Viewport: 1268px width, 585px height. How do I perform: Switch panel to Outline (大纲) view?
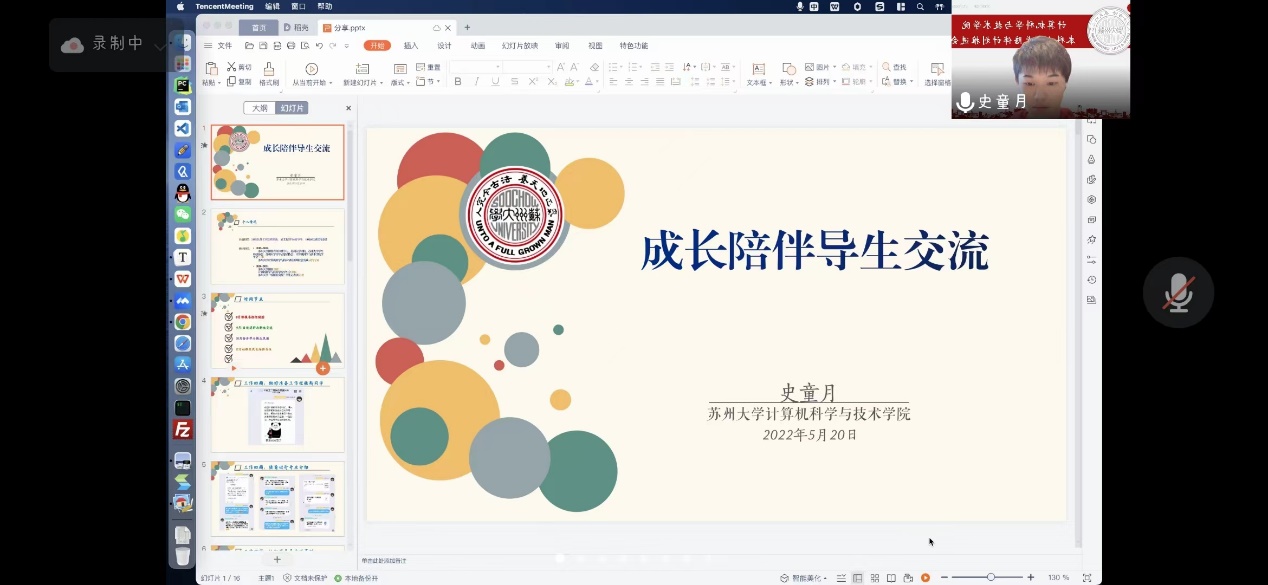pos(259,108)
